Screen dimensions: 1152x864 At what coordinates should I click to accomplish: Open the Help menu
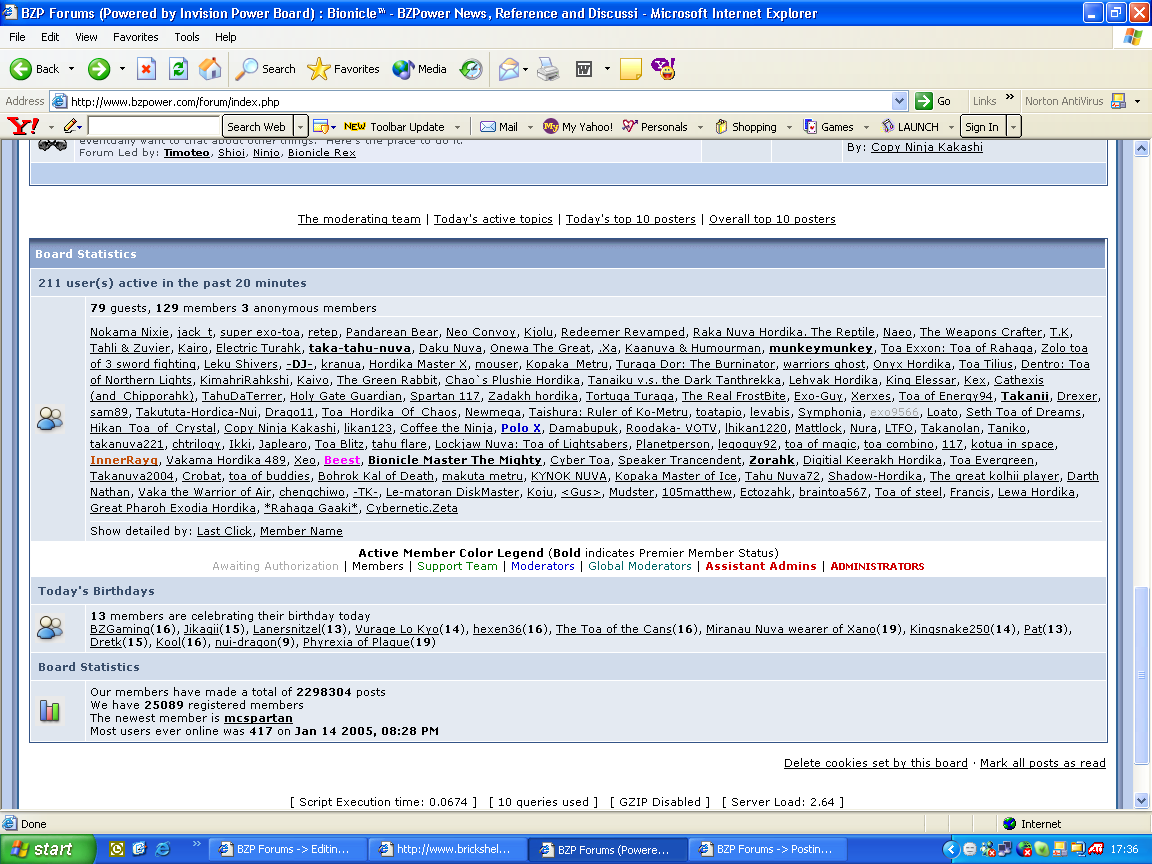226,37
